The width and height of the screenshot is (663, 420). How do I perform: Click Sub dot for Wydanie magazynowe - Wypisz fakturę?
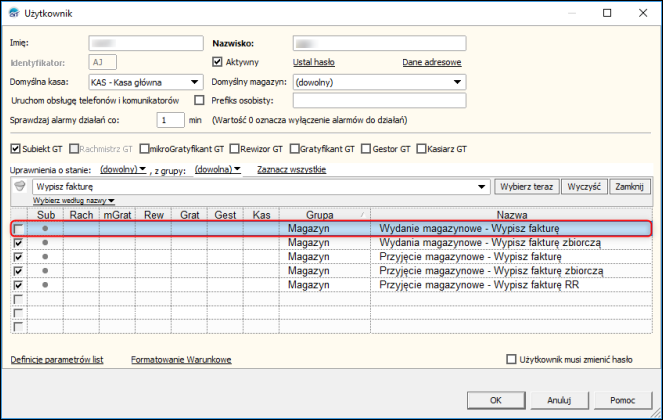(45, 229)
